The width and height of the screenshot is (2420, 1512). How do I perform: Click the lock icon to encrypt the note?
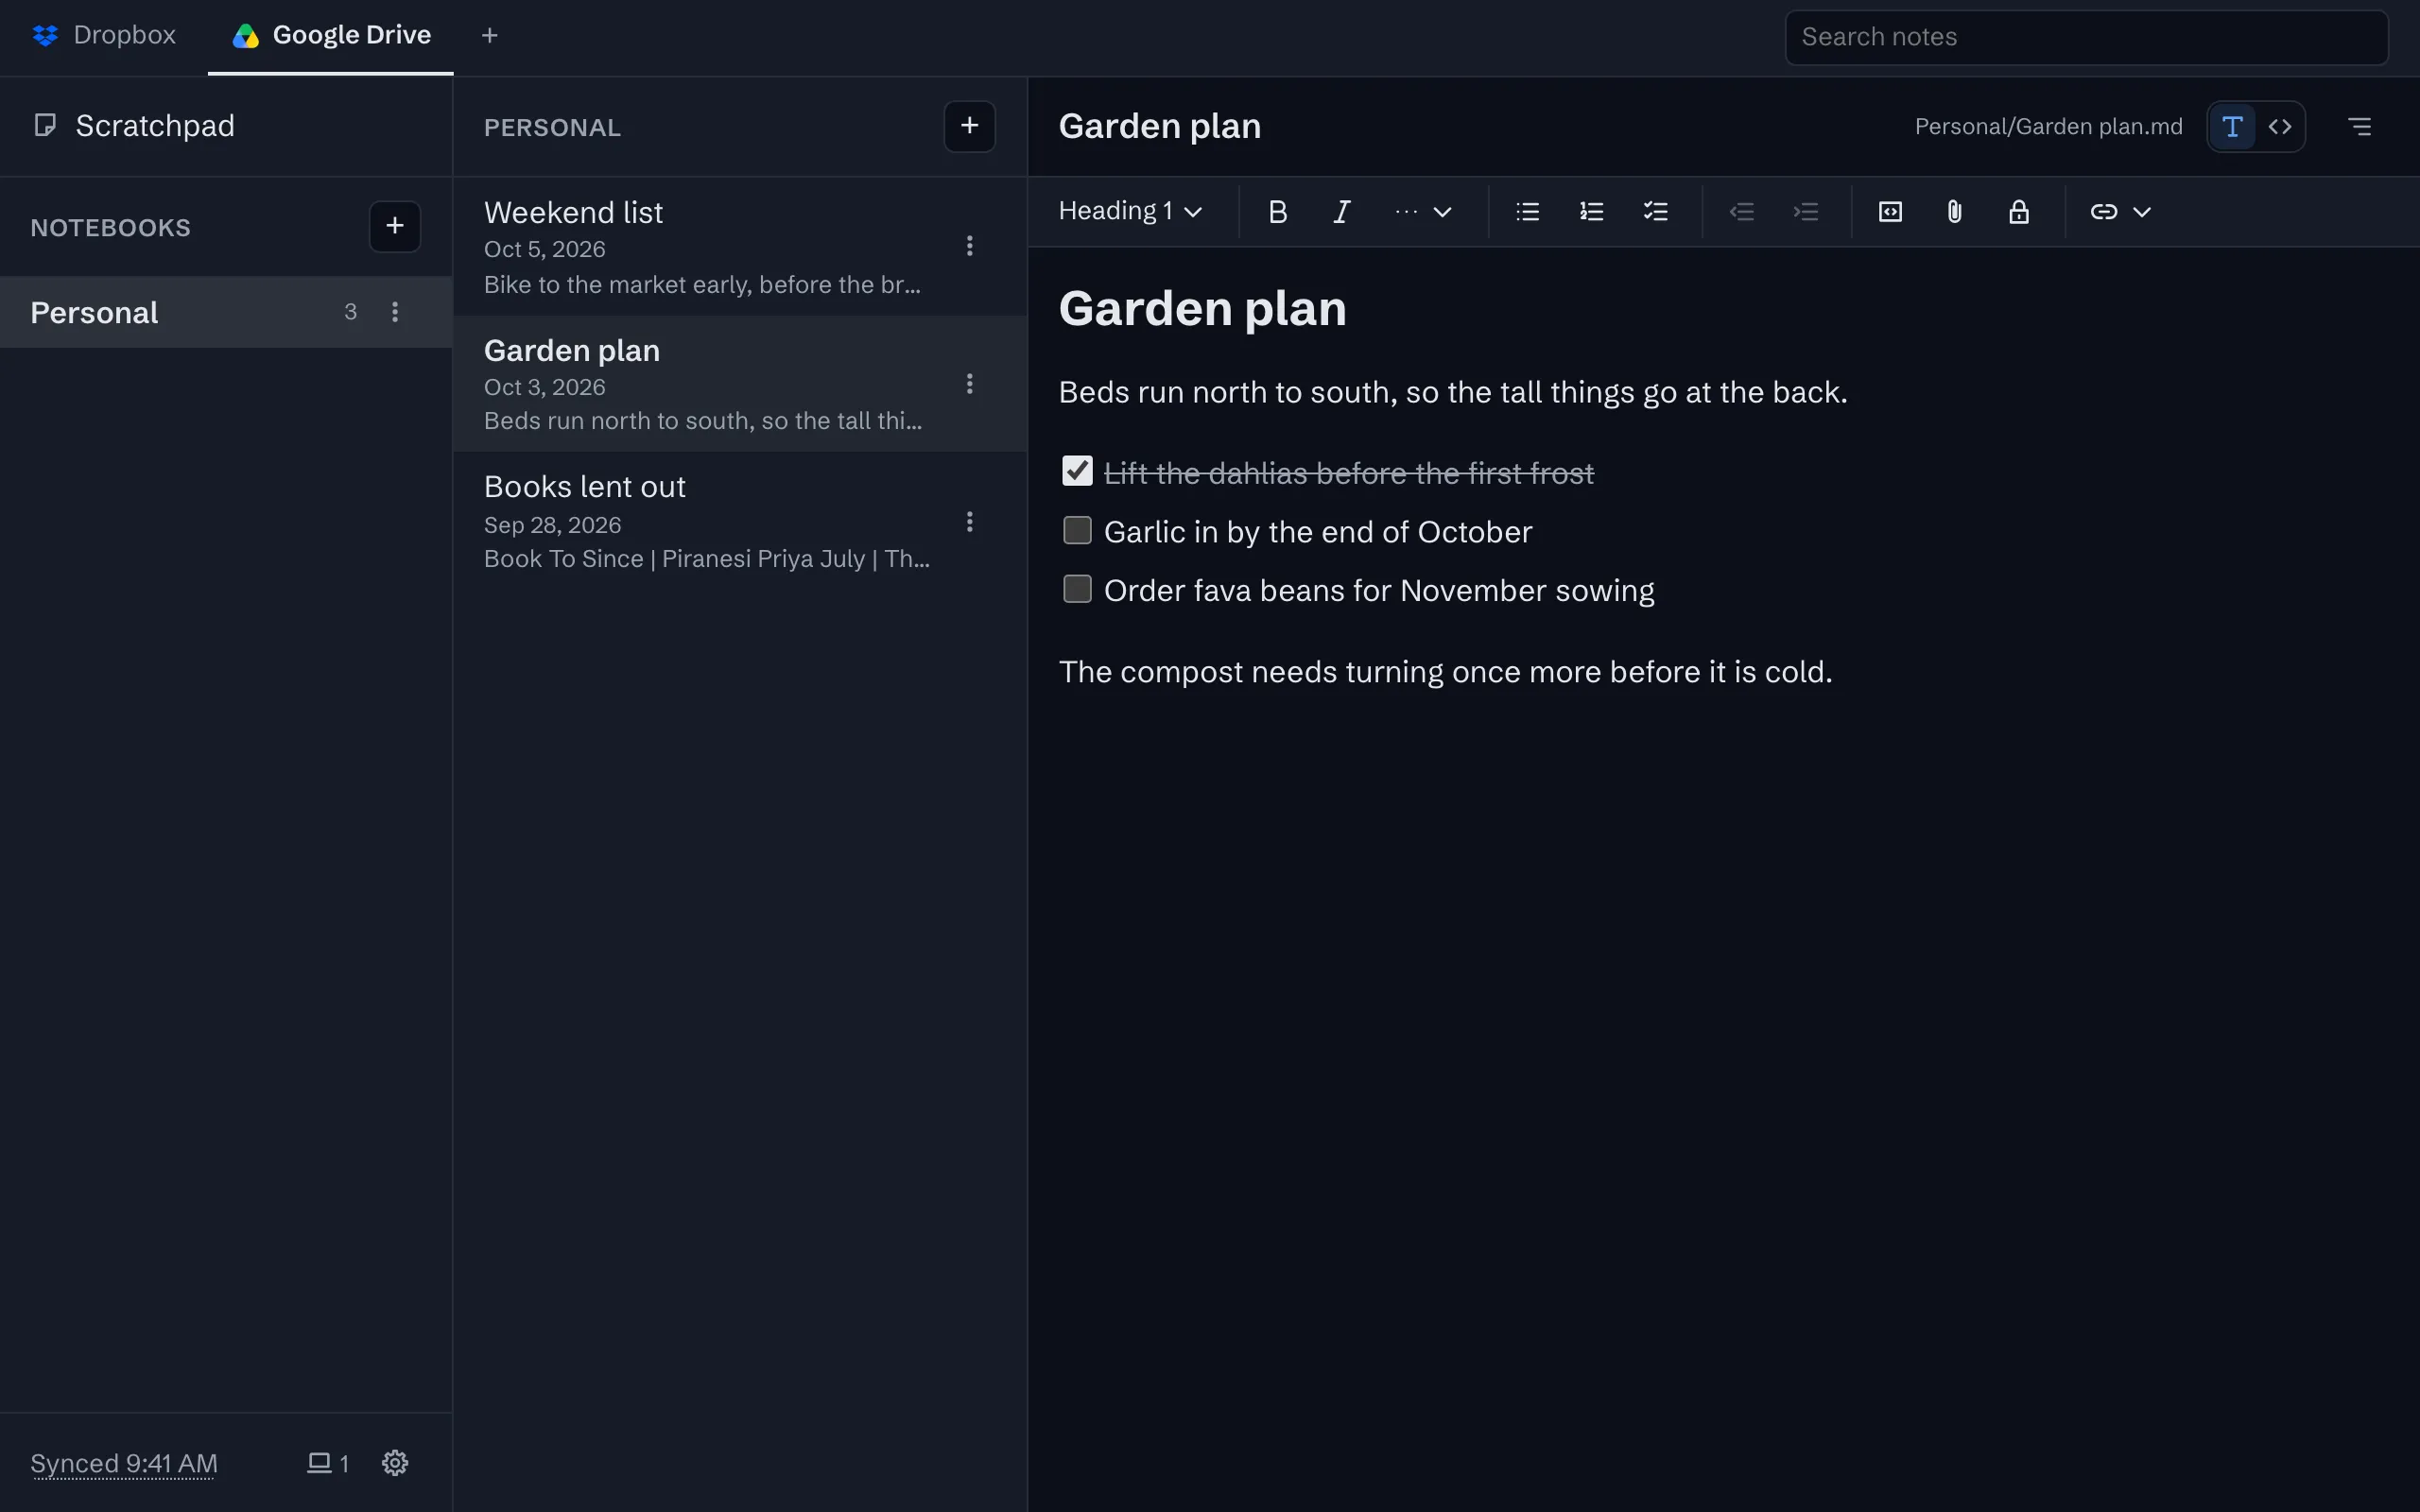click(x=2018, y=212)
